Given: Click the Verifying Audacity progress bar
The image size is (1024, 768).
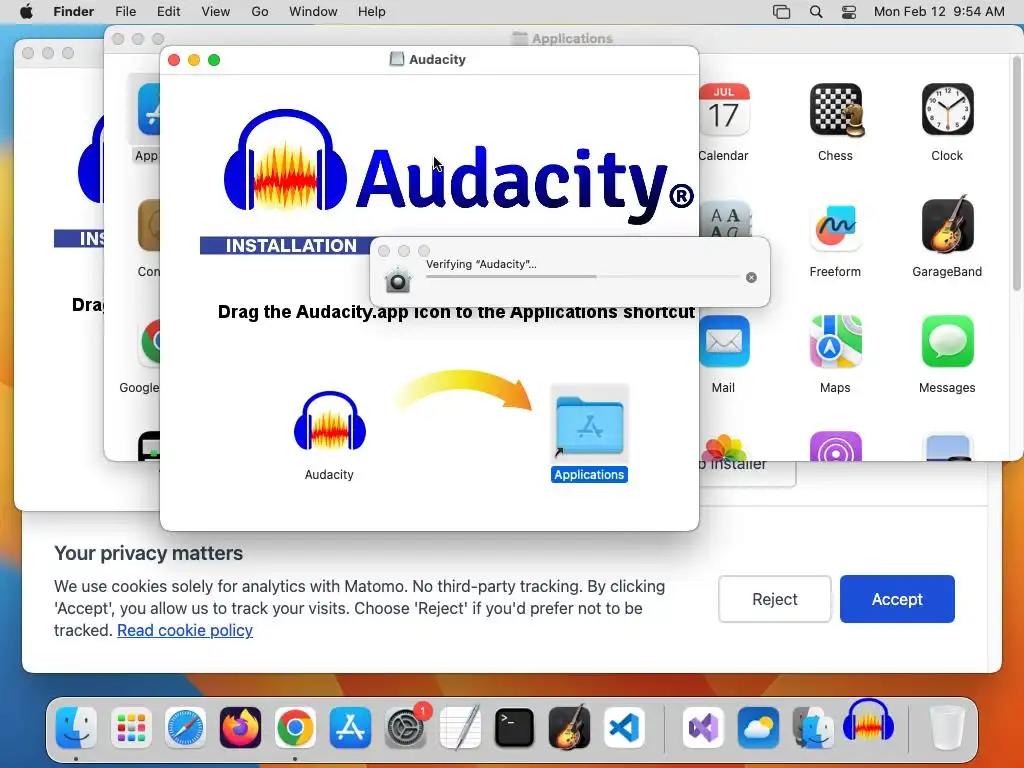Looking at the screenshot, I should point(582,277).
